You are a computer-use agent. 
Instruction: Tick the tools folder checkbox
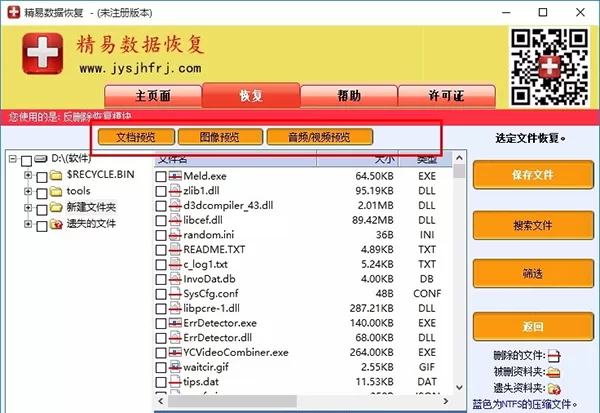pyautogui.click(x=42, y=193)
